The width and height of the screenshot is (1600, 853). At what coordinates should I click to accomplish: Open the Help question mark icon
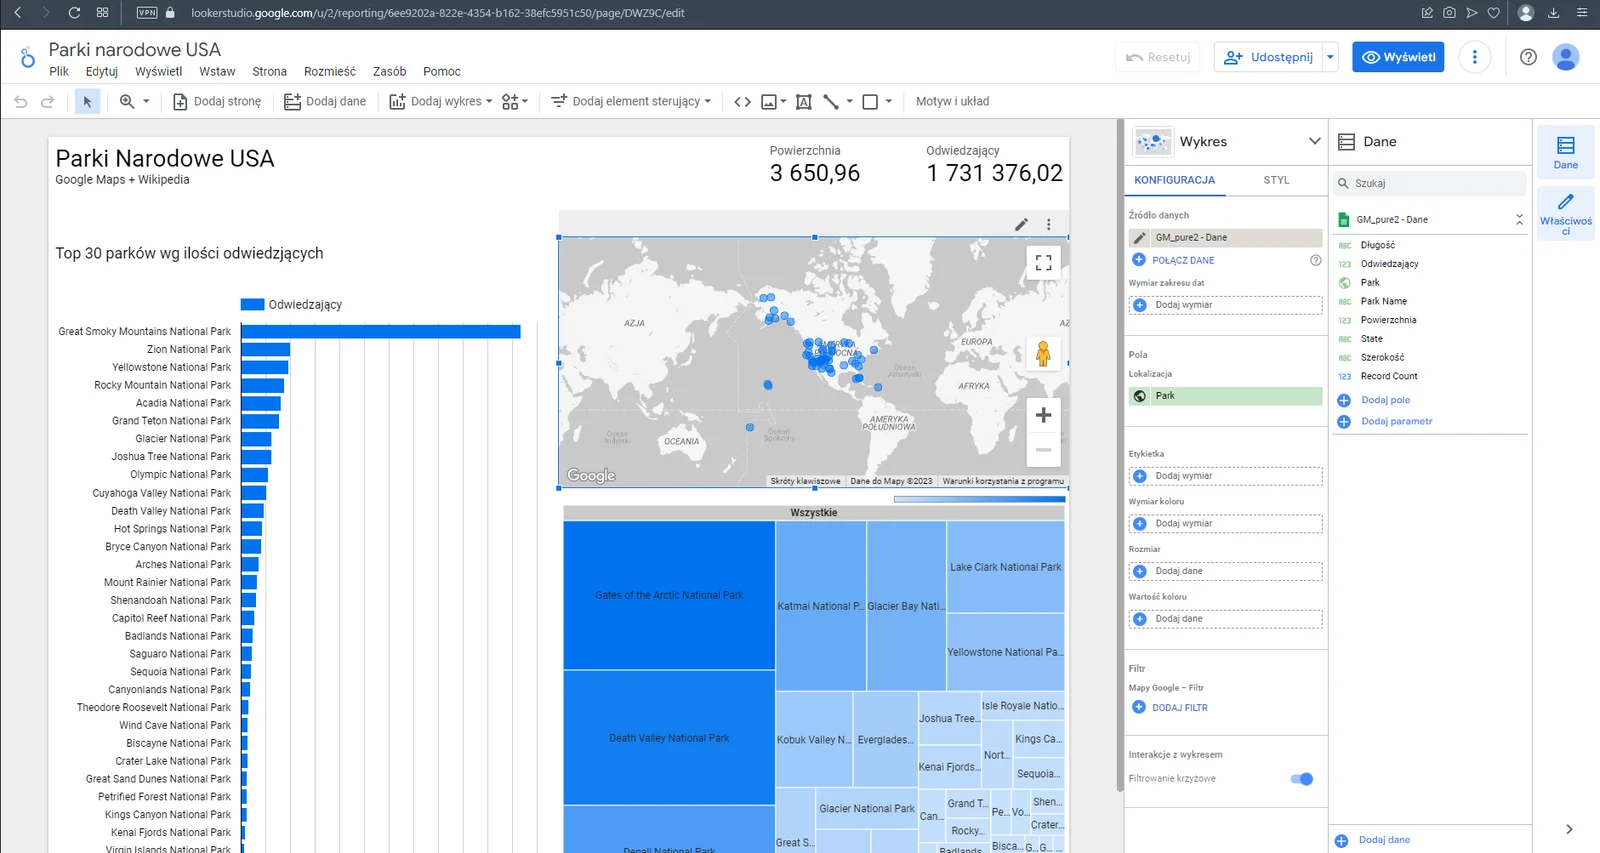[1528, 57]
